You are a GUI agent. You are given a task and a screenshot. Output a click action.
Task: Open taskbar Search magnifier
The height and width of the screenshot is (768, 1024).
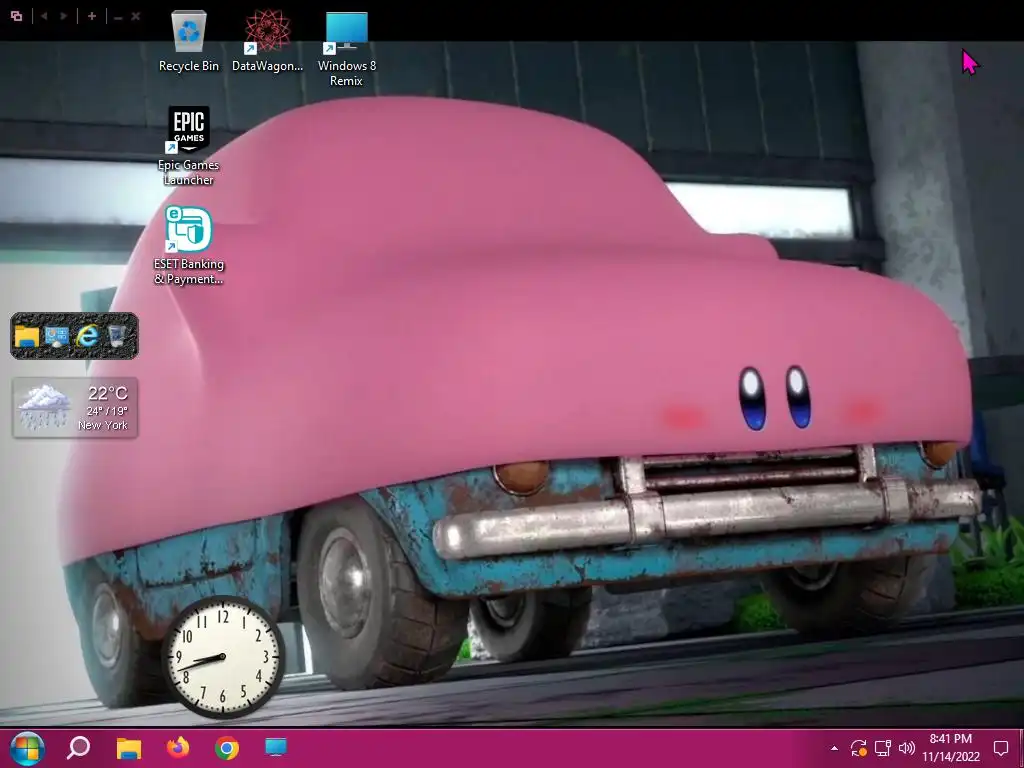coord(78,748)
